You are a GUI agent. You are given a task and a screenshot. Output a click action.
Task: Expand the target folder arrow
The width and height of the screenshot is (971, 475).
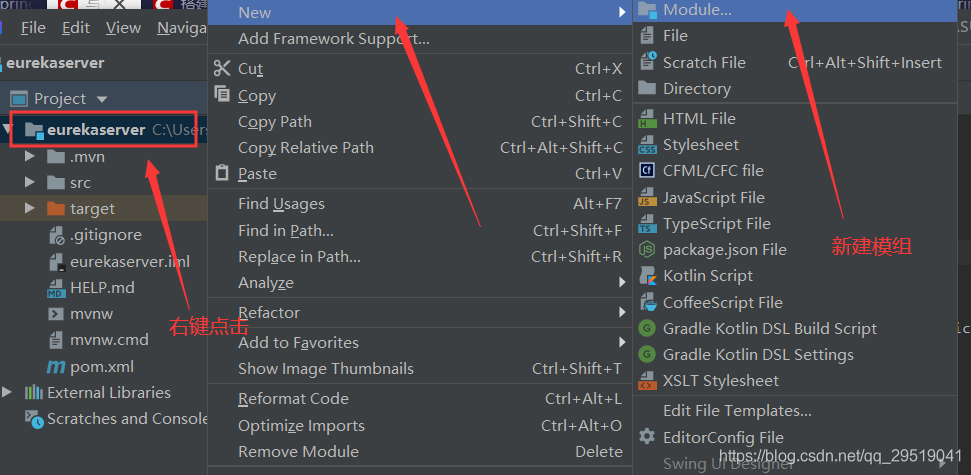click(x=32, y=209)
